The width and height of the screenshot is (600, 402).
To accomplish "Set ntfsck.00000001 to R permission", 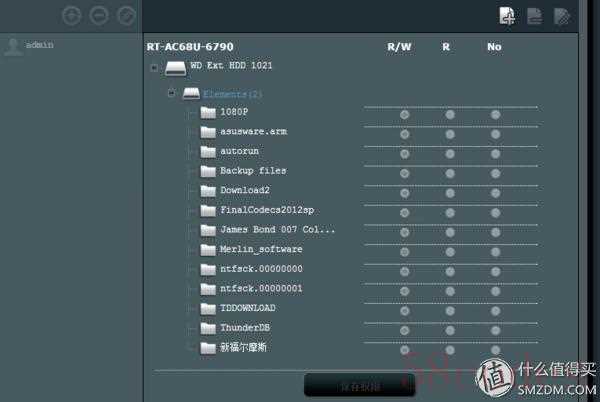I will 450,291.
